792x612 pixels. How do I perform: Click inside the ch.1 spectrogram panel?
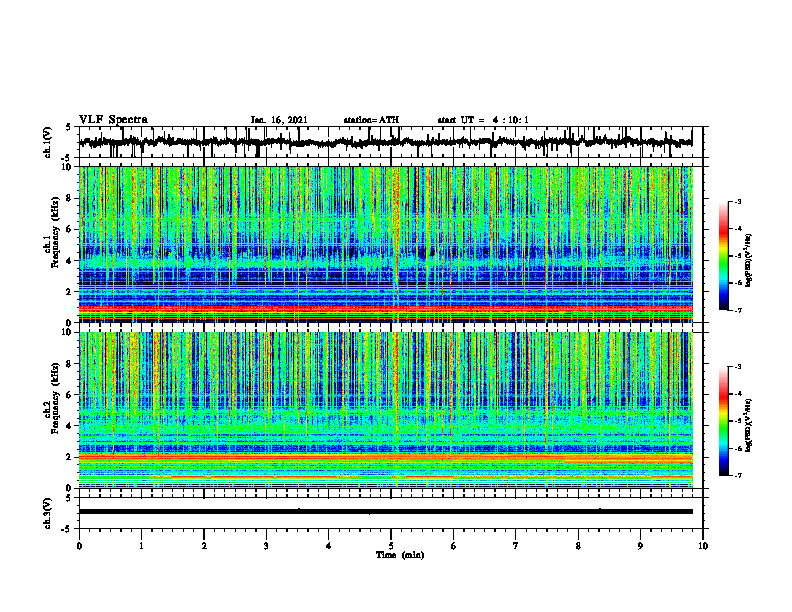tap(386, 244)
